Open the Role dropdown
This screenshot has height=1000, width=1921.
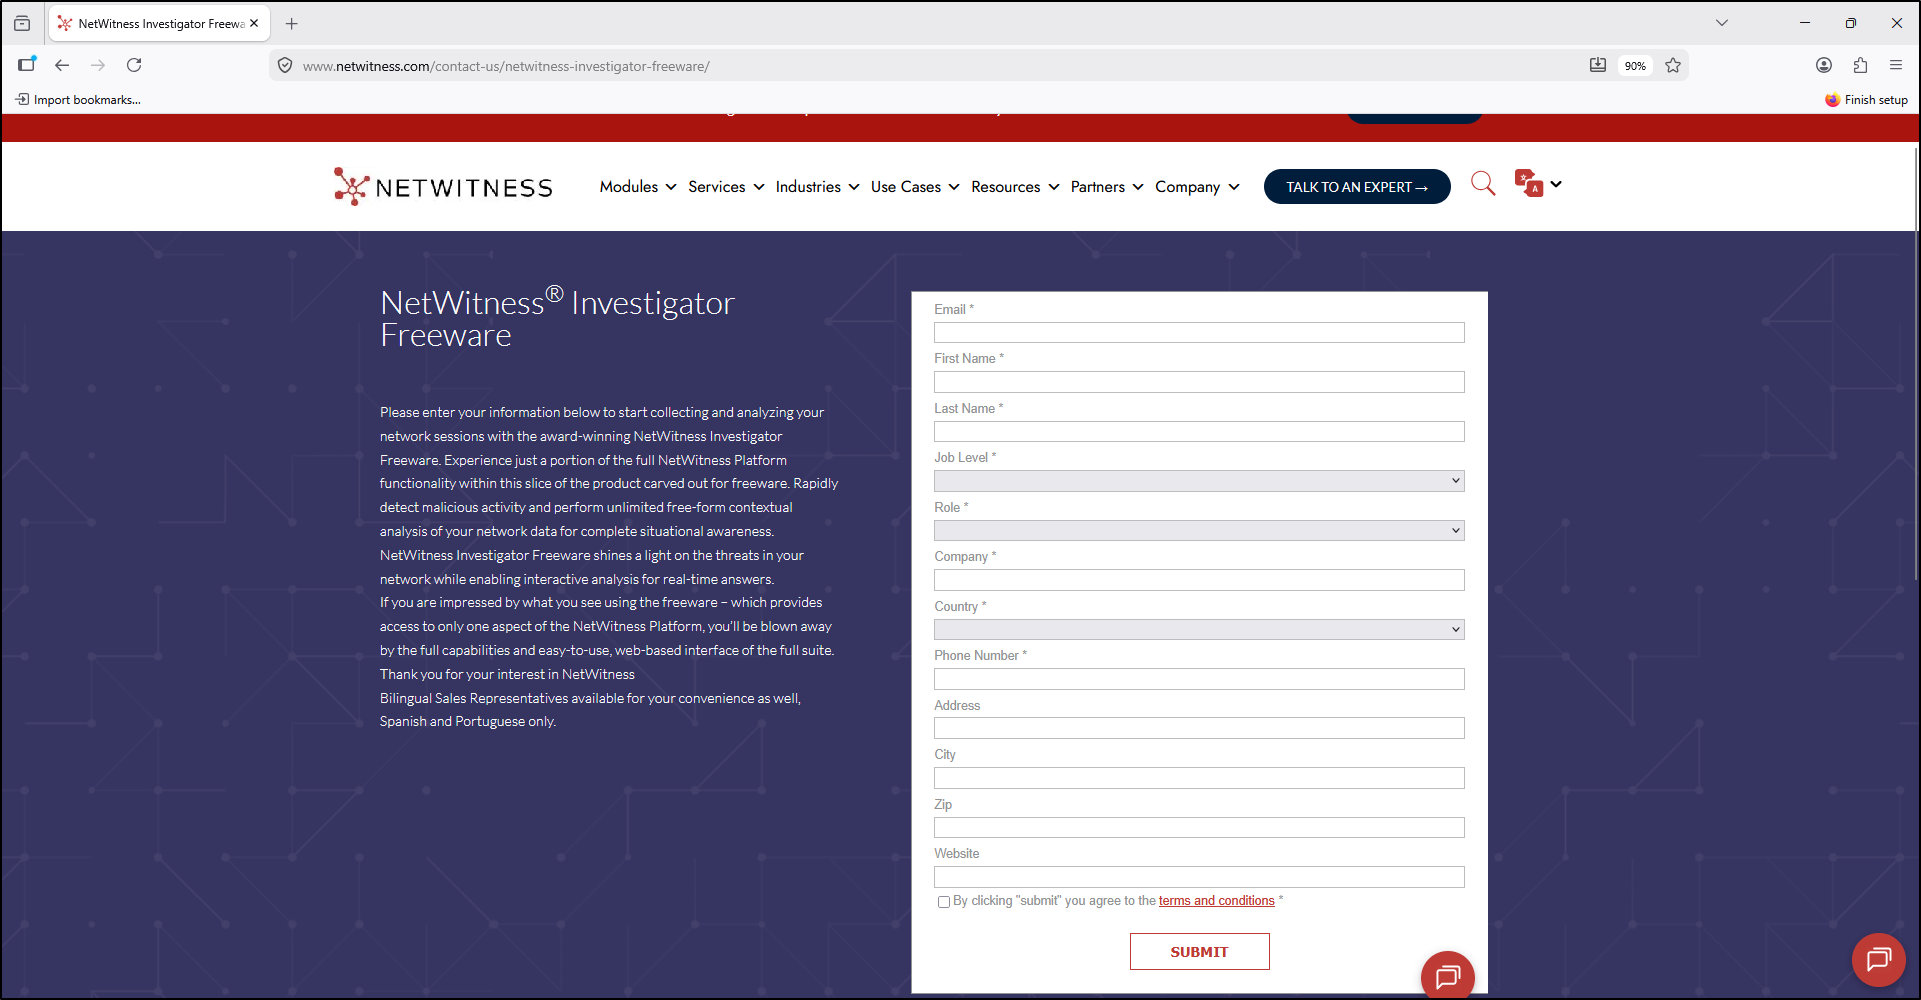1199,530
